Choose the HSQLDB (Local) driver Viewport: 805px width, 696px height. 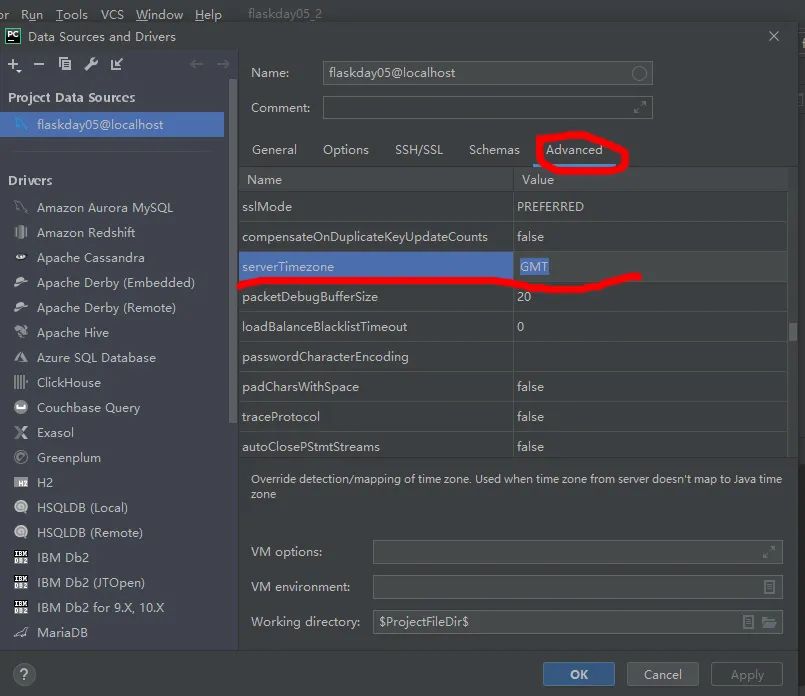tap(82, 508)
